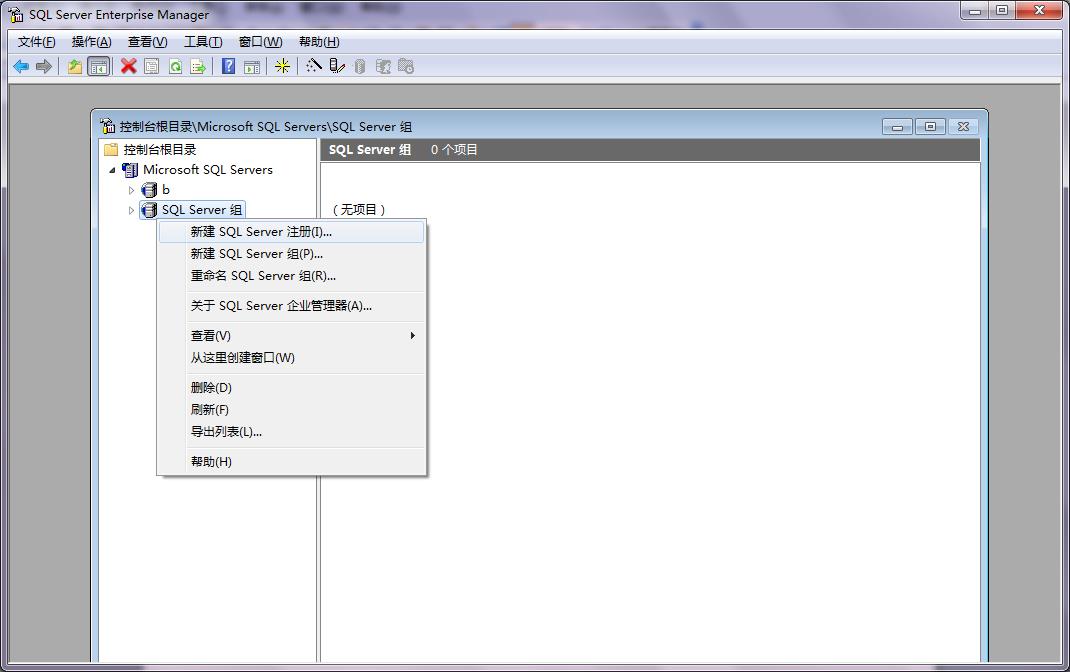Click the blue question mark Help icon

pyautogui.click(x=229, y=66)
